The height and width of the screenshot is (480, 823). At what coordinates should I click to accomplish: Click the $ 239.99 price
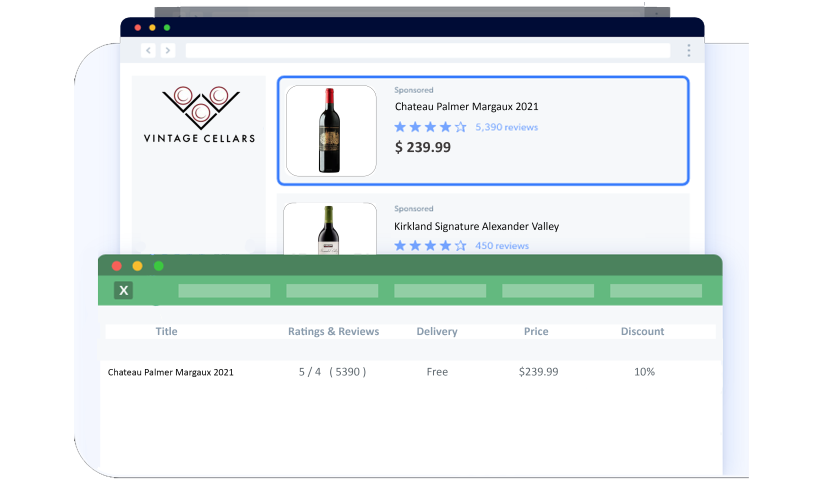click(423, 147)
